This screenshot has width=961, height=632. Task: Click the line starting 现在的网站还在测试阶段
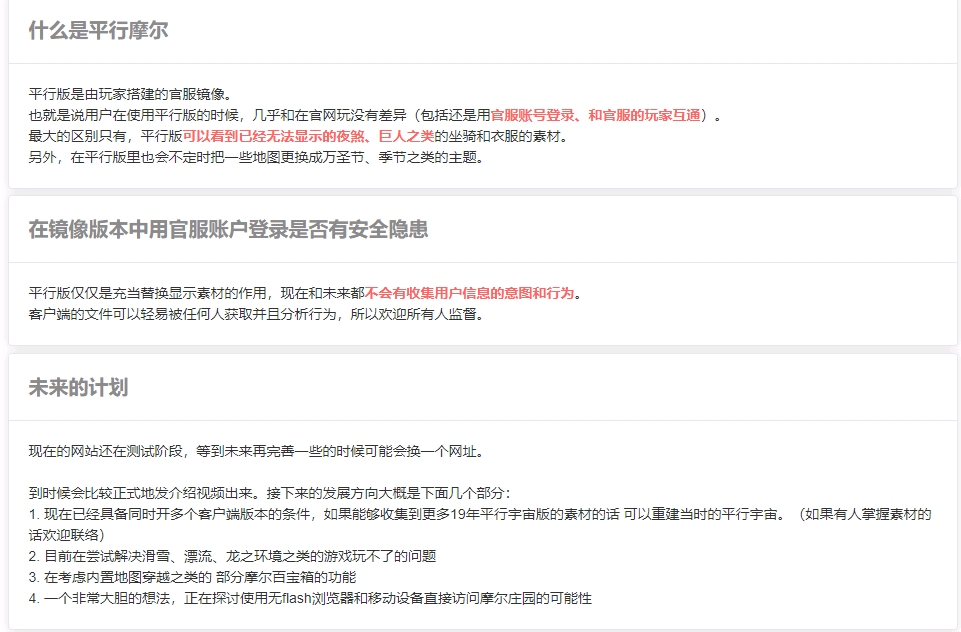pyautogui.click(x=257, y=452)
